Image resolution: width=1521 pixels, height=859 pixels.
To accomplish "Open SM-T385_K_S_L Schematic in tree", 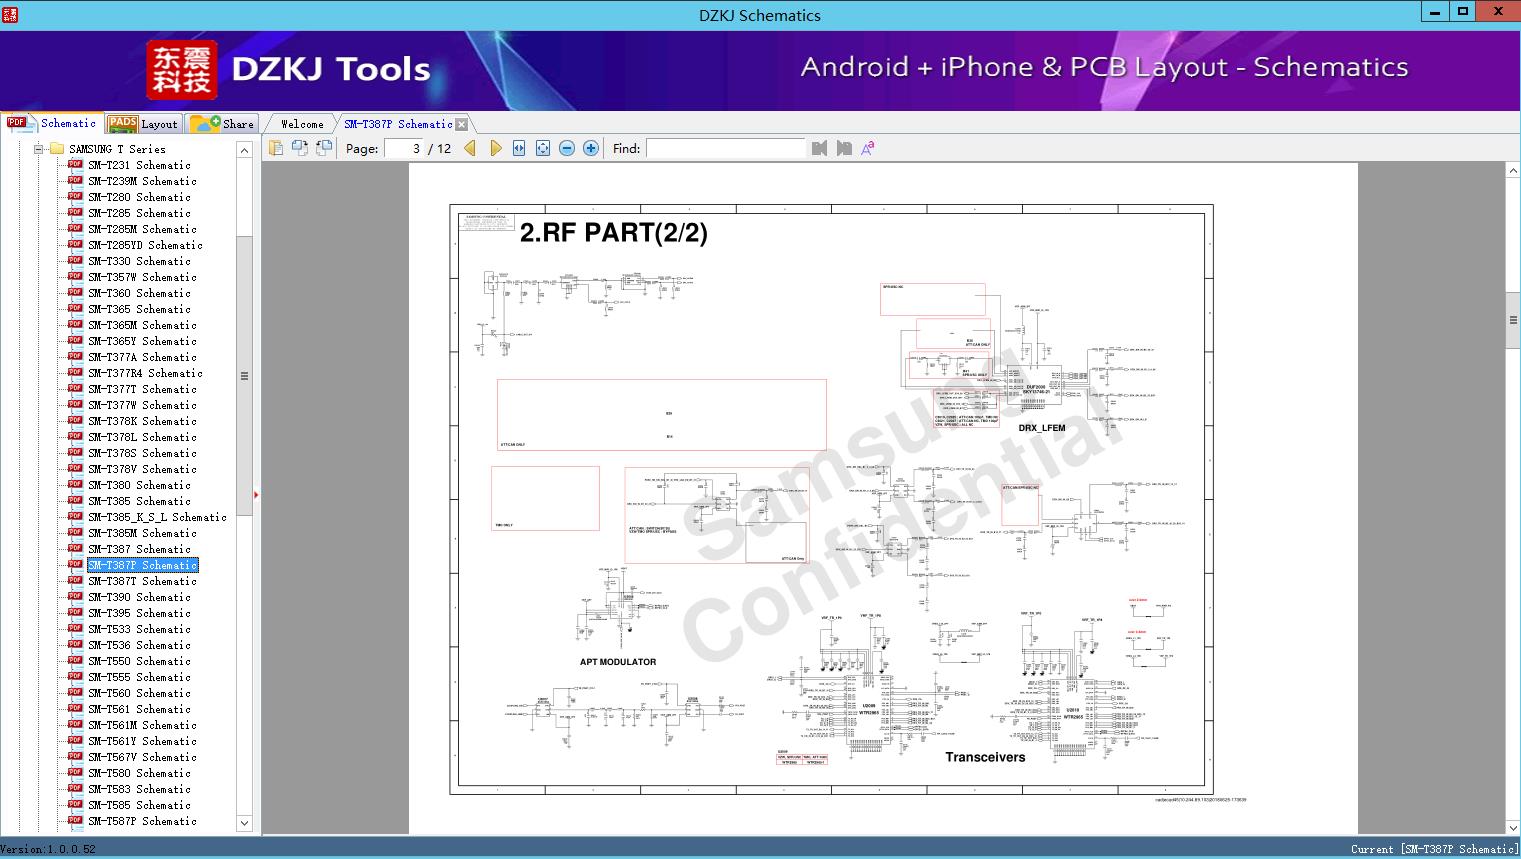I will tap(157, 517).
